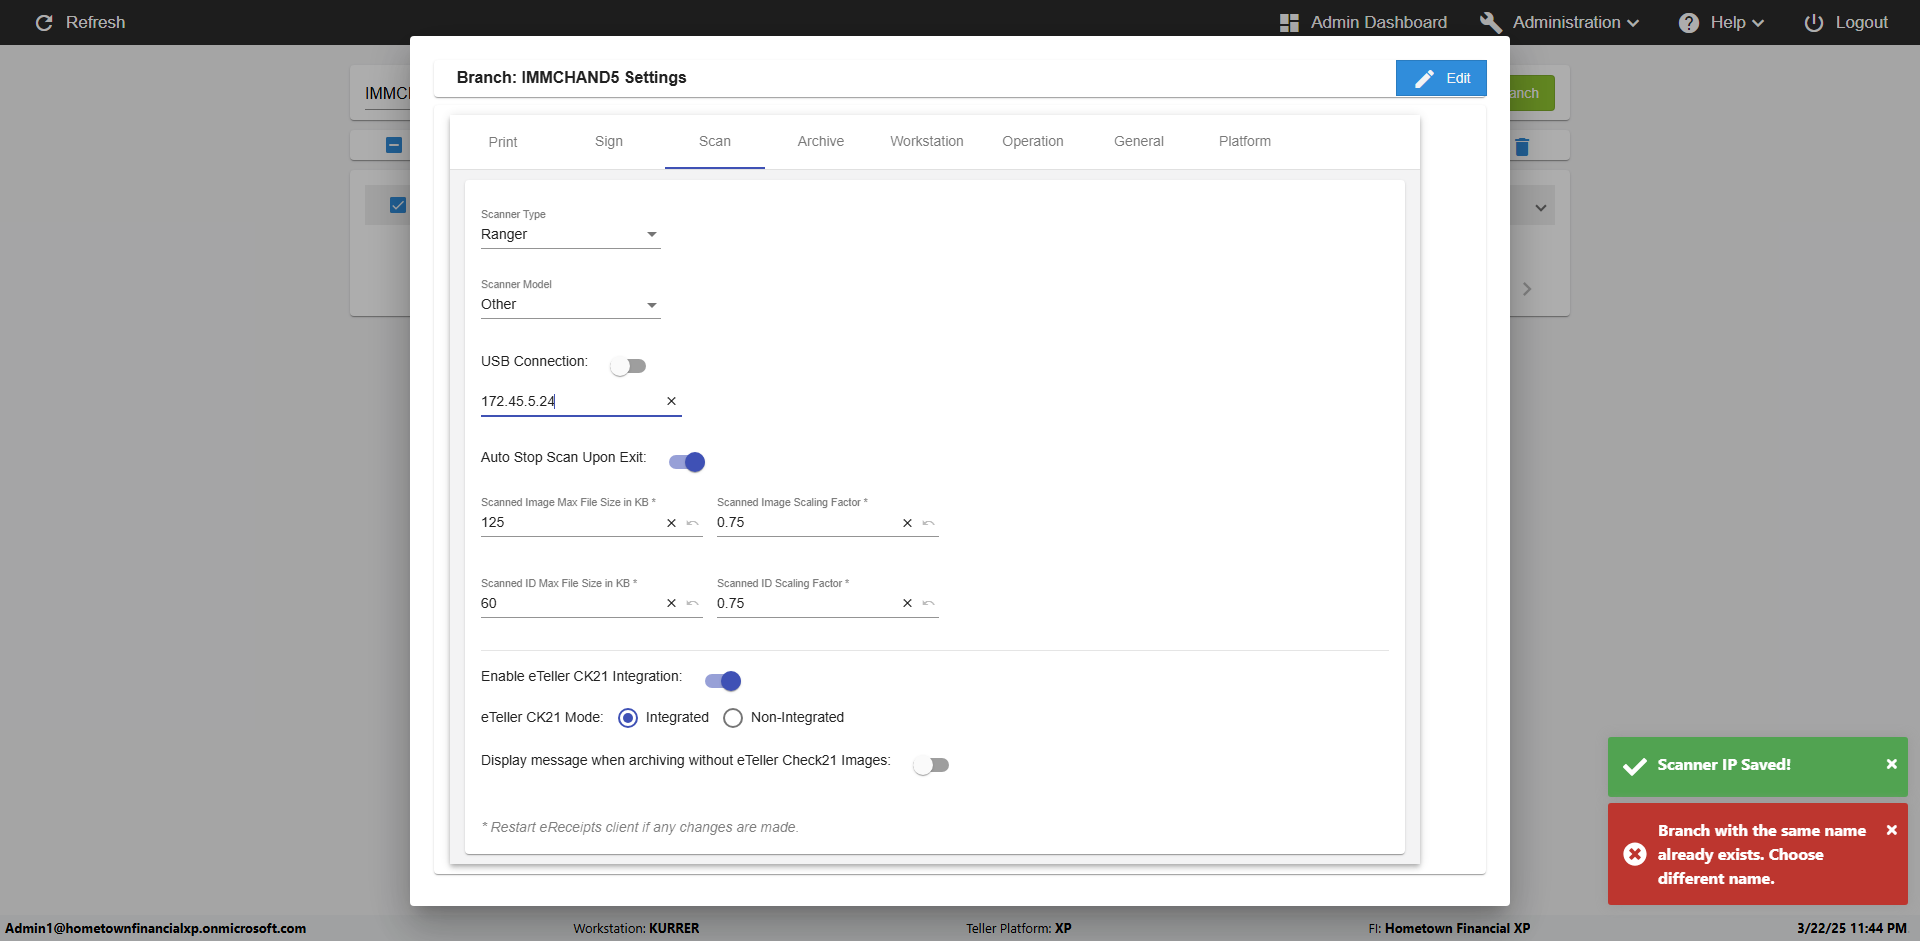The height and width of the screenshot is (941, 1920).
Task: Dismiss the Scanner IP Saved notification
Action: (x=1891, y=764)
